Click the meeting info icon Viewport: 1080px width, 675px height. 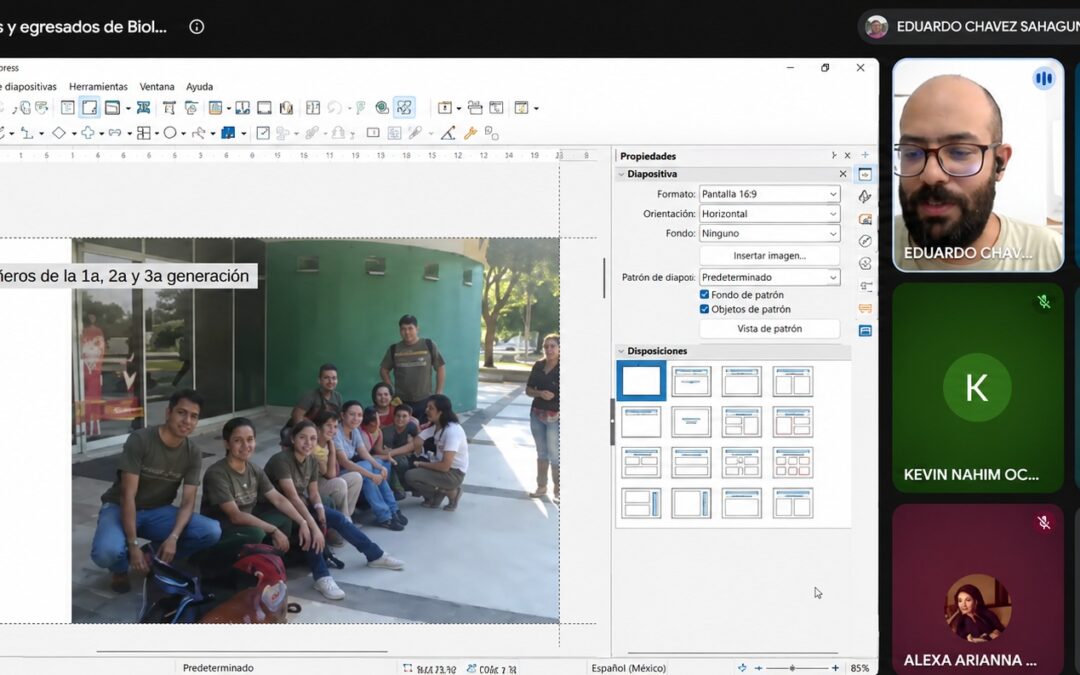[x=196, y=27]
